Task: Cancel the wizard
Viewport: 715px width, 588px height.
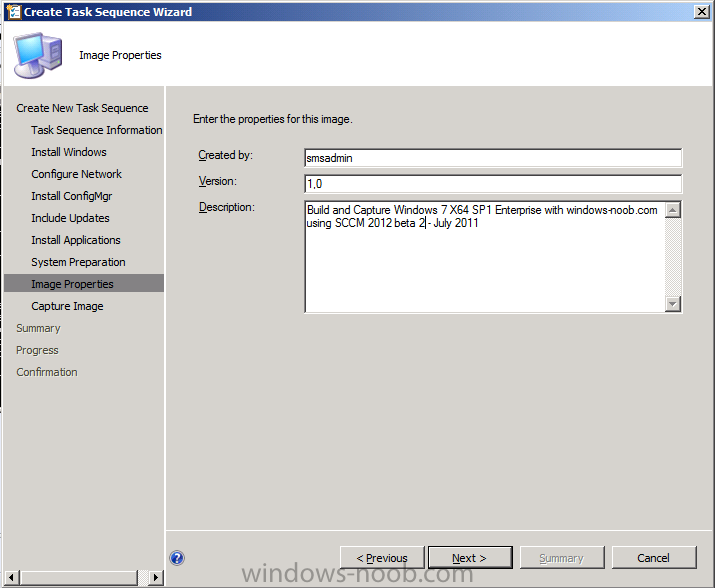Action: coord(654,558)
